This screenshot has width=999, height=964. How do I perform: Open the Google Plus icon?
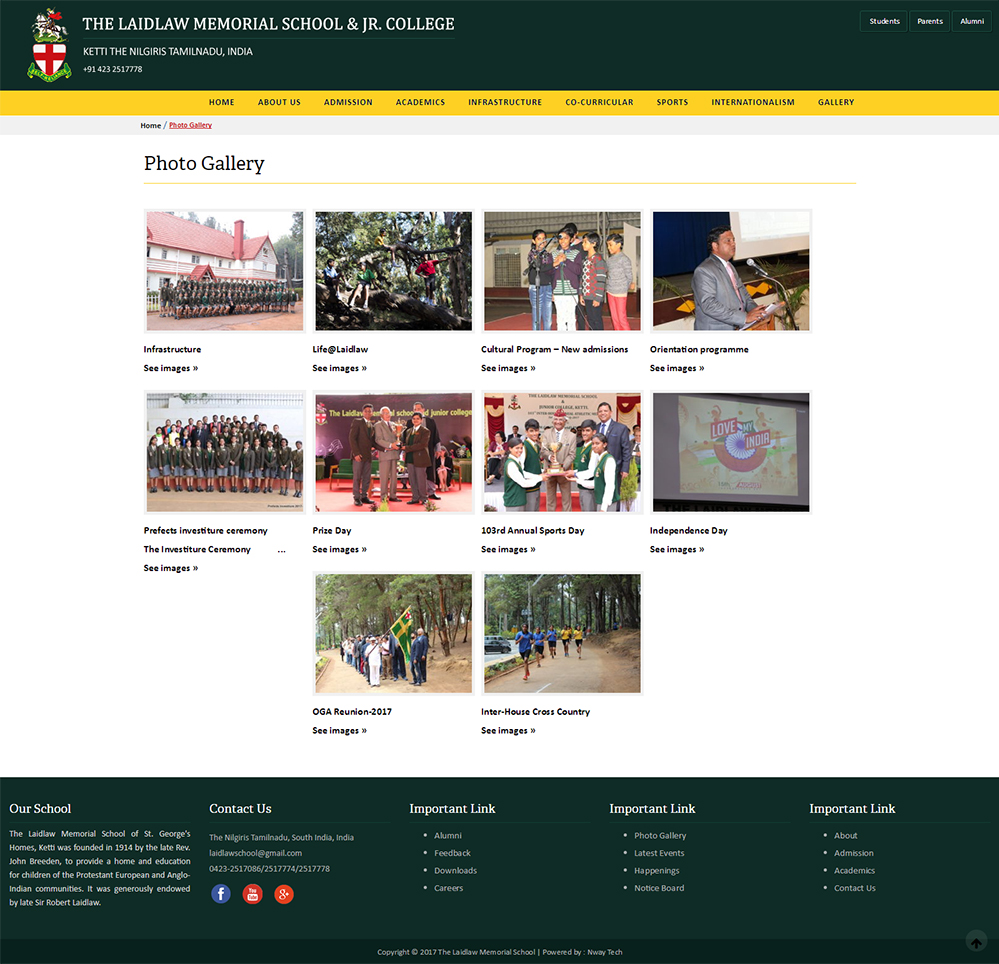tap(284, 894)
